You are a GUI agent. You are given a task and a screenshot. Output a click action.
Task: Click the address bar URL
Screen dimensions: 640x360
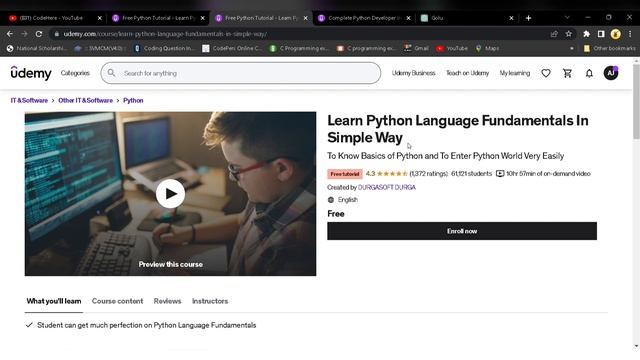click(x=165, y=34)
